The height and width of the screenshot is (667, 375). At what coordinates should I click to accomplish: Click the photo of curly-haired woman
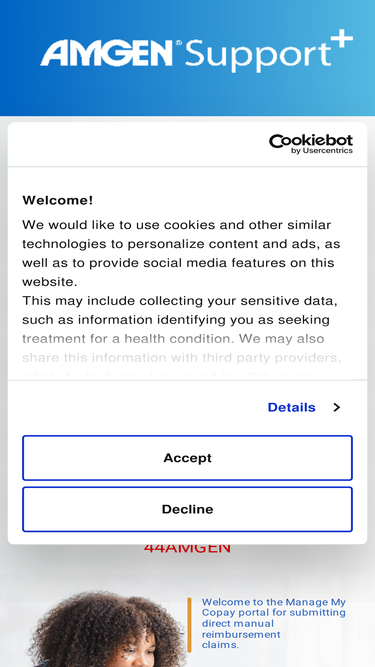[106, 629]
